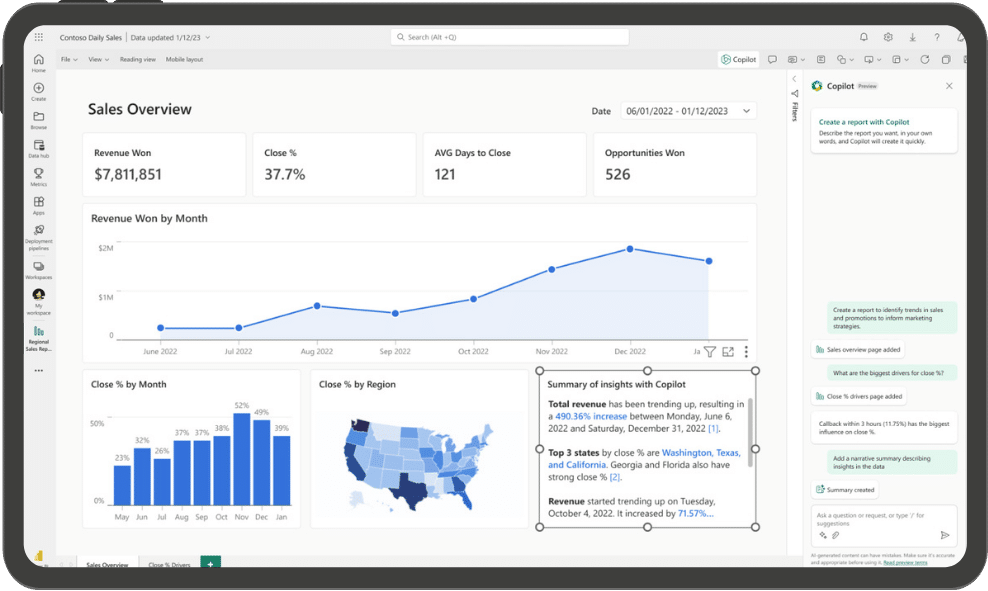Screen dimensions: 988x591
Task: Toggle the Copilot pane button
Action: tap(738, 59)
